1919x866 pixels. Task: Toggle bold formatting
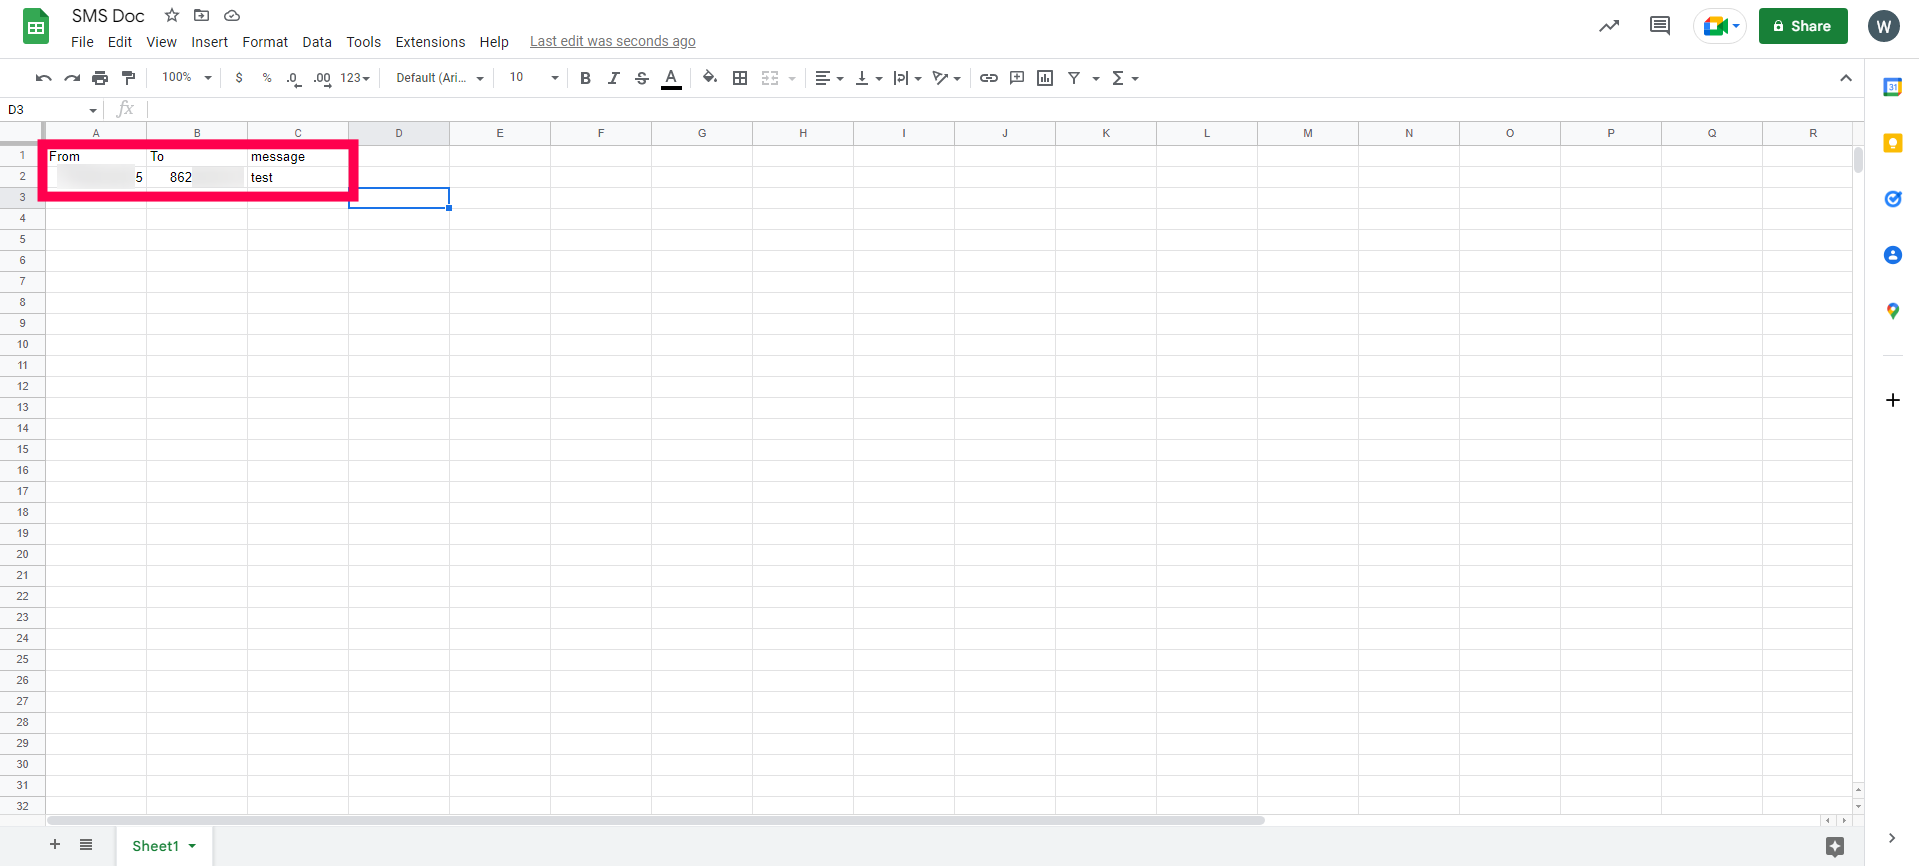pos(586,78)
